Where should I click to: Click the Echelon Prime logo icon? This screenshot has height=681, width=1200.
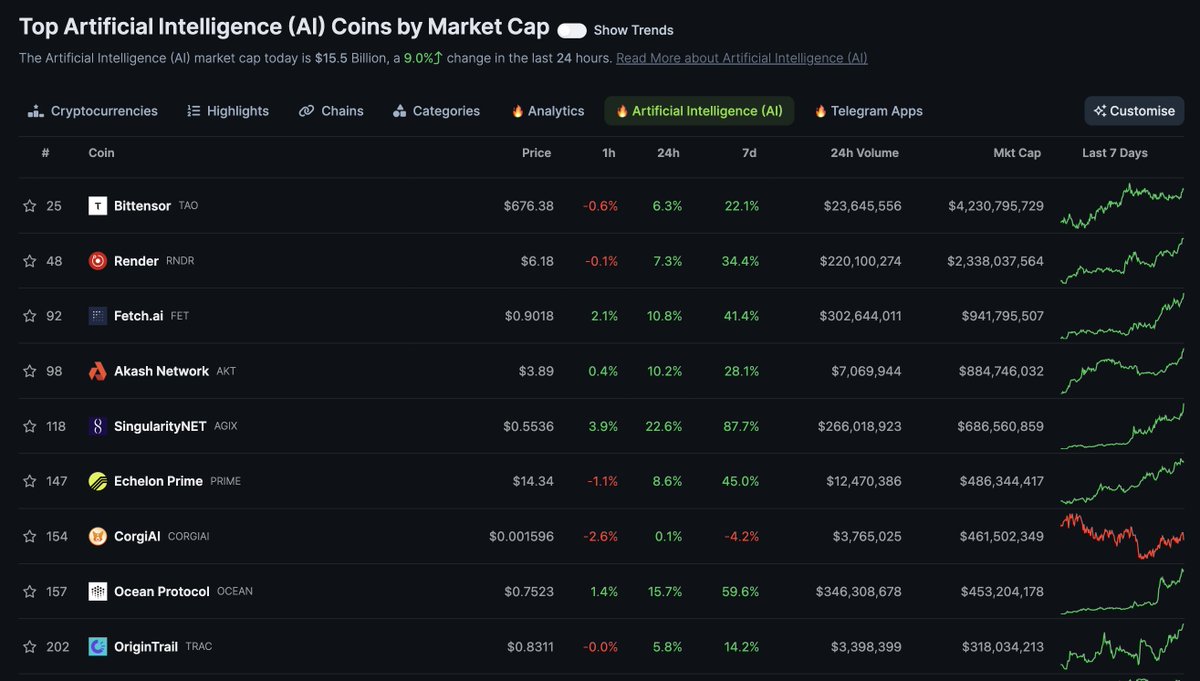click(x=98, y=481)
